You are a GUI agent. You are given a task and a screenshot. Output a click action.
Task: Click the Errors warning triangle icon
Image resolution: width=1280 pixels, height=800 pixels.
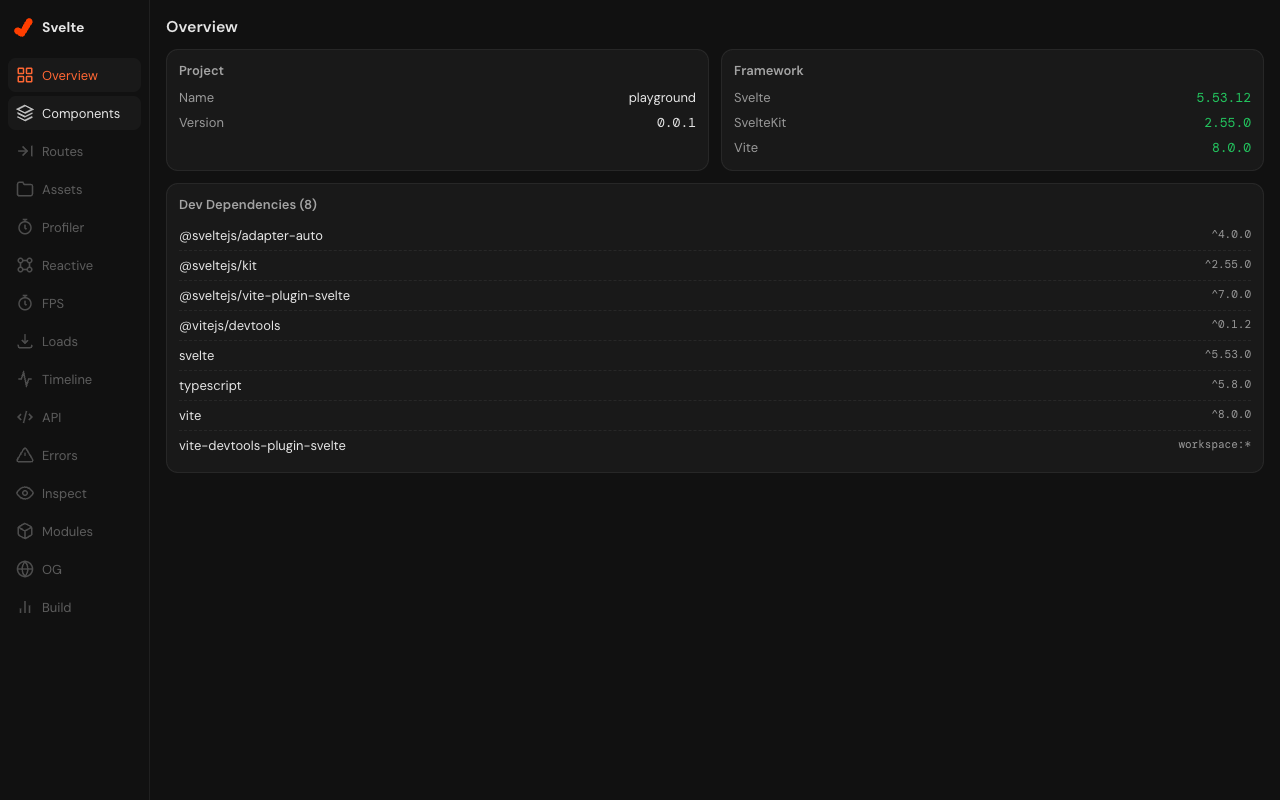[x=25, y=455]
